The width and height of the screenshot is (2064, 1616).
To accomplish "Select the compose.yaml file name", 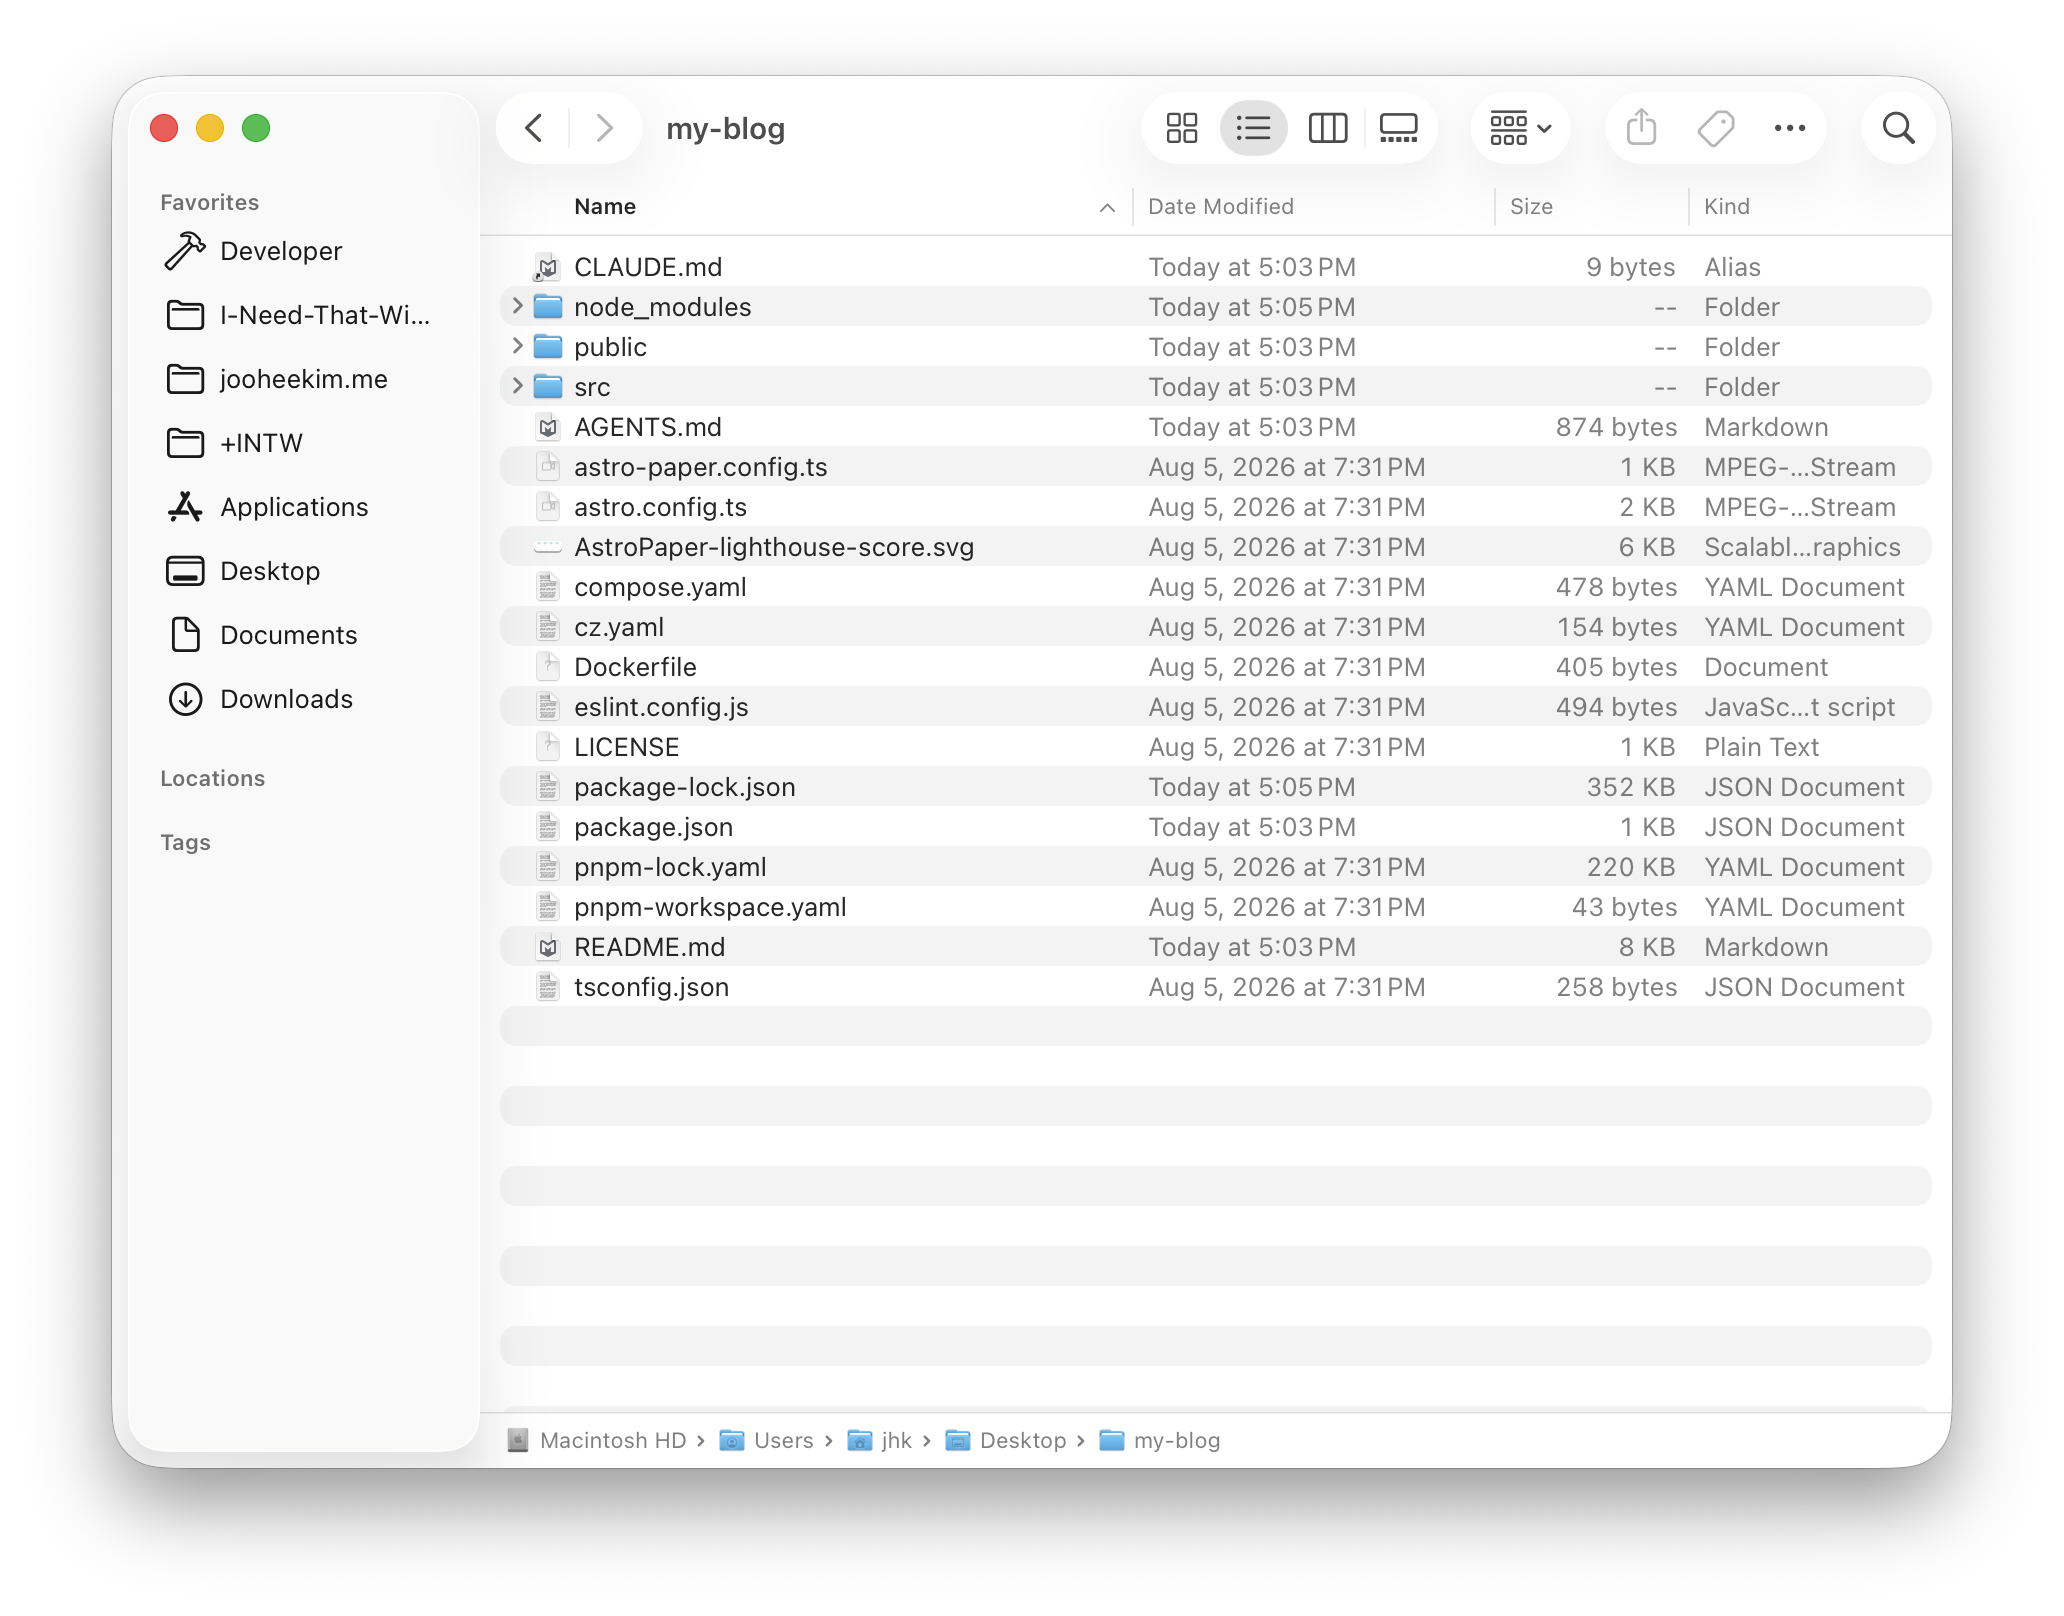I will tap(660, 587).
